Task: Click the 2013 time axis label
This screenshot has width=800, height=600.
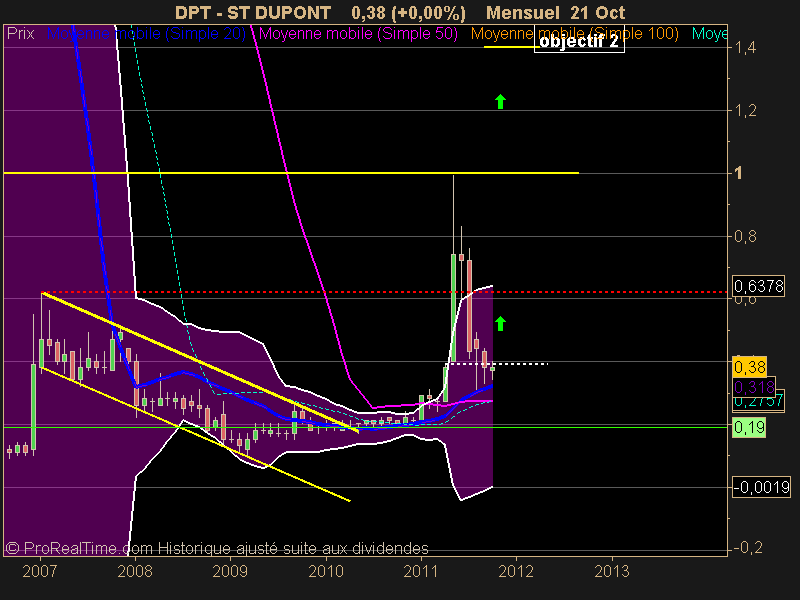Action: 612,571
